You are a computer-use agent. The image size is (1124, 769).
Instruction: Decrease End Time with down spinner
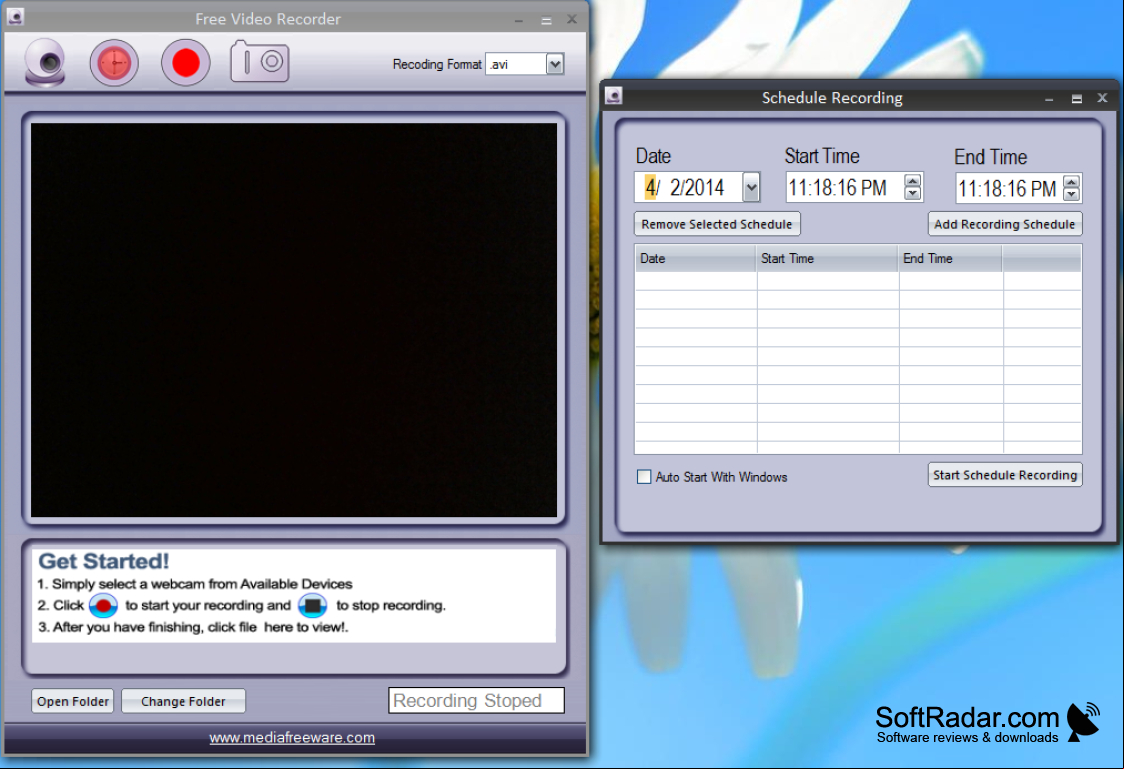point(1071,195)
